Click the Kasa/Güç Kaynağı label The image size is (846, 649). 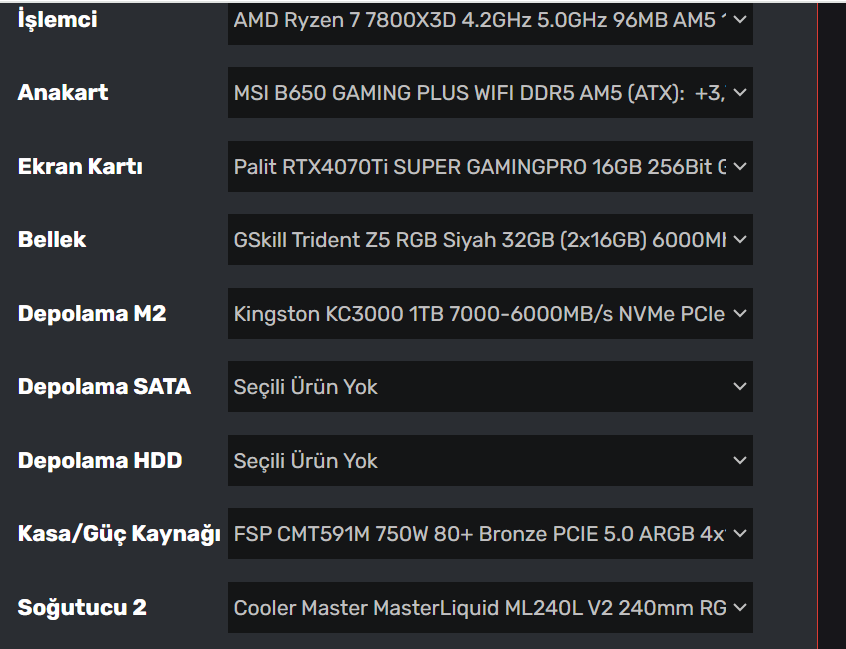pyautogui.click(x=119, y=534)
